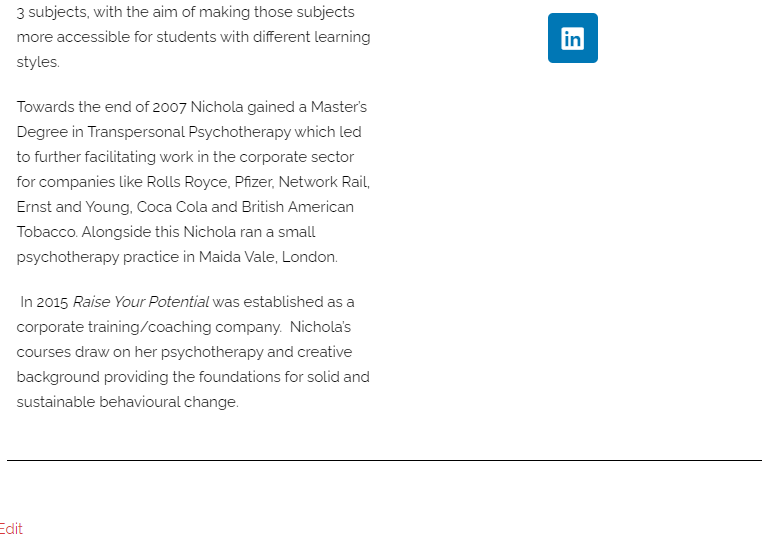The image size is (782, 559).
Task: Click the words "Network Rail"
Action: 322,182
